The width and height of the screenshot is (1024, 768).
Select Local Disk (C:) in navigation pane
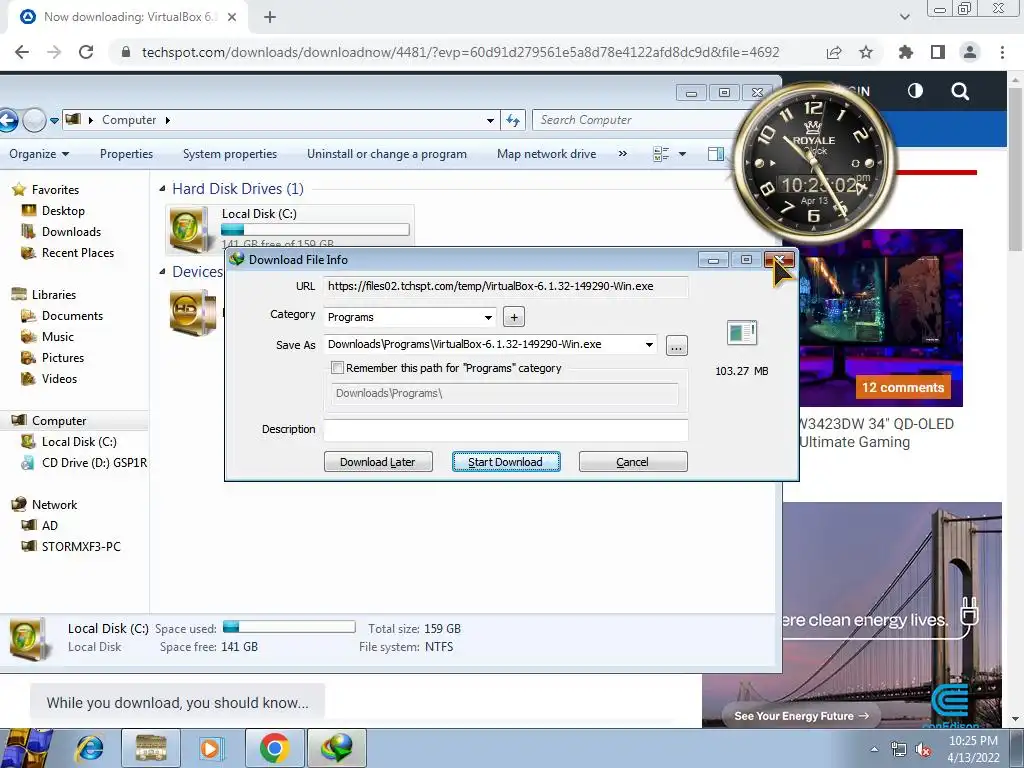78,441
